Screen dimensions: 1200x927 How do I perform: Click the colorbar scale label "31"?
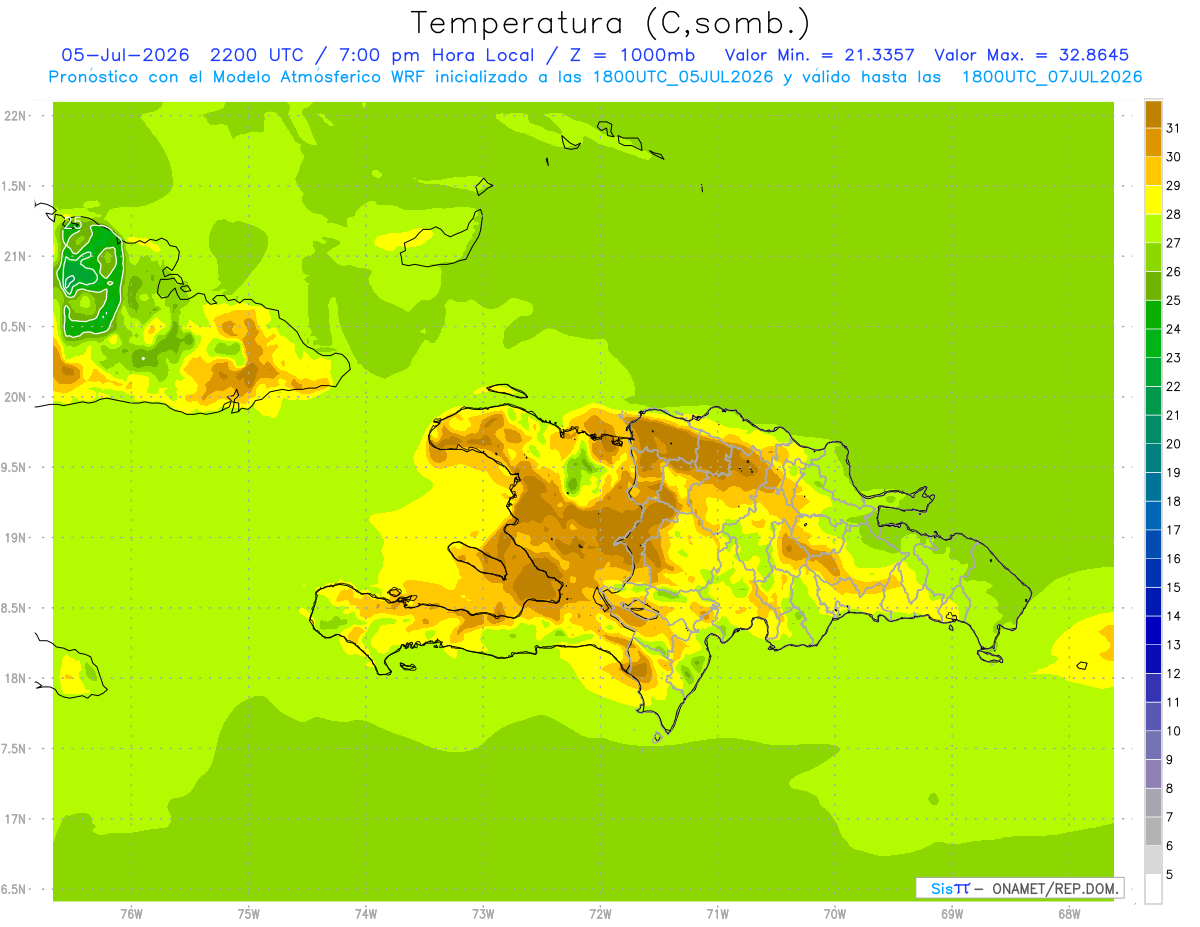1174,128
